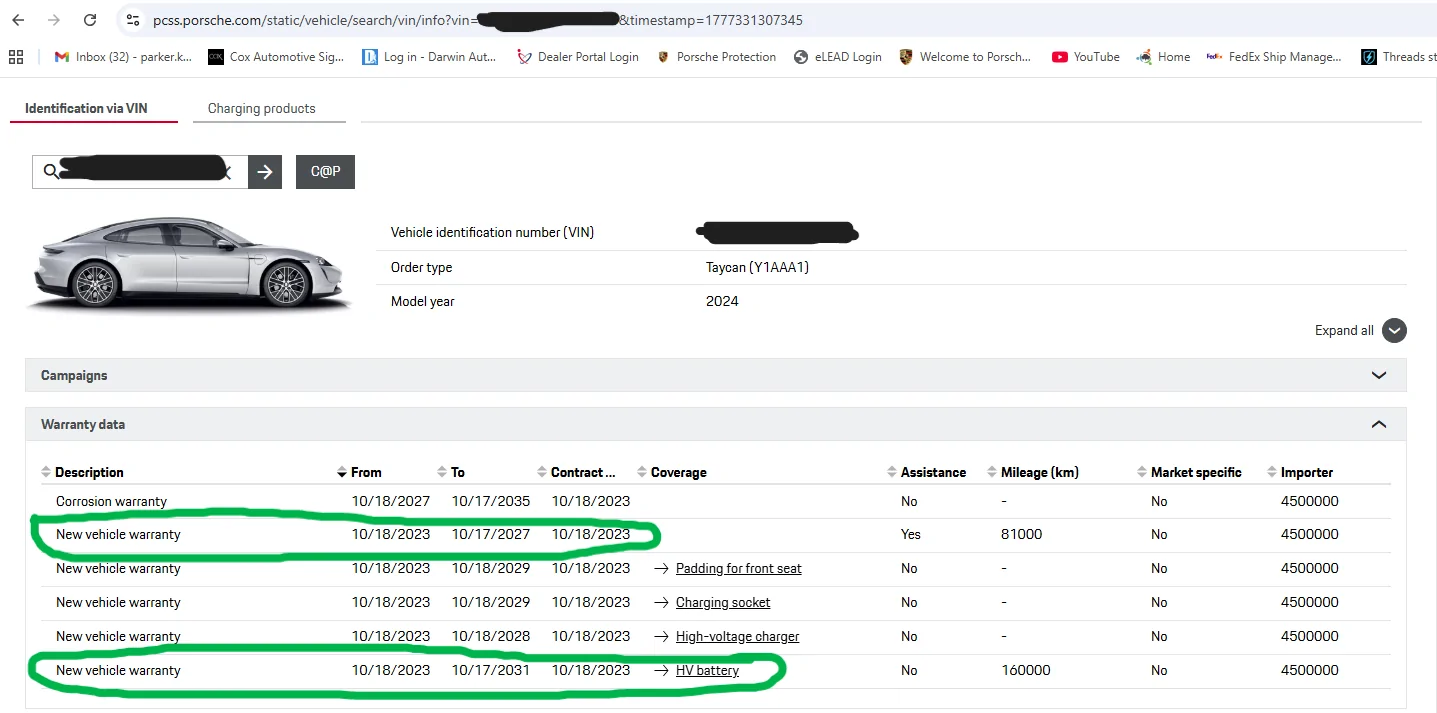
Task: Sort table by Description column
Action: pyautogui.click(x=83, y=472)
